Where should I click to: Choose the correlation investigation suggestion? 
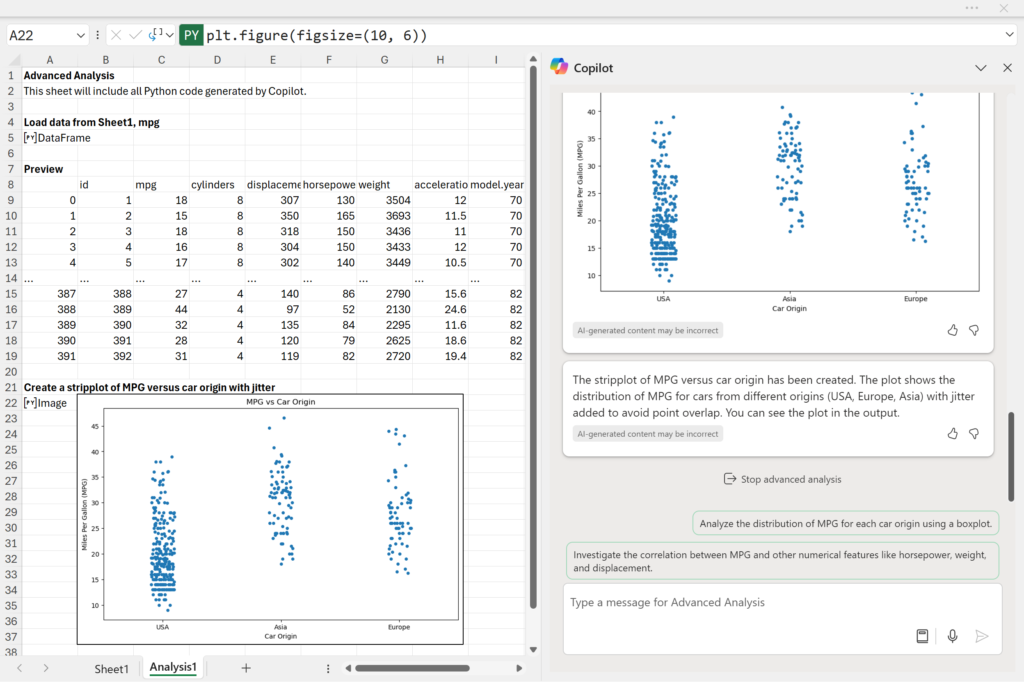point(782,561)
